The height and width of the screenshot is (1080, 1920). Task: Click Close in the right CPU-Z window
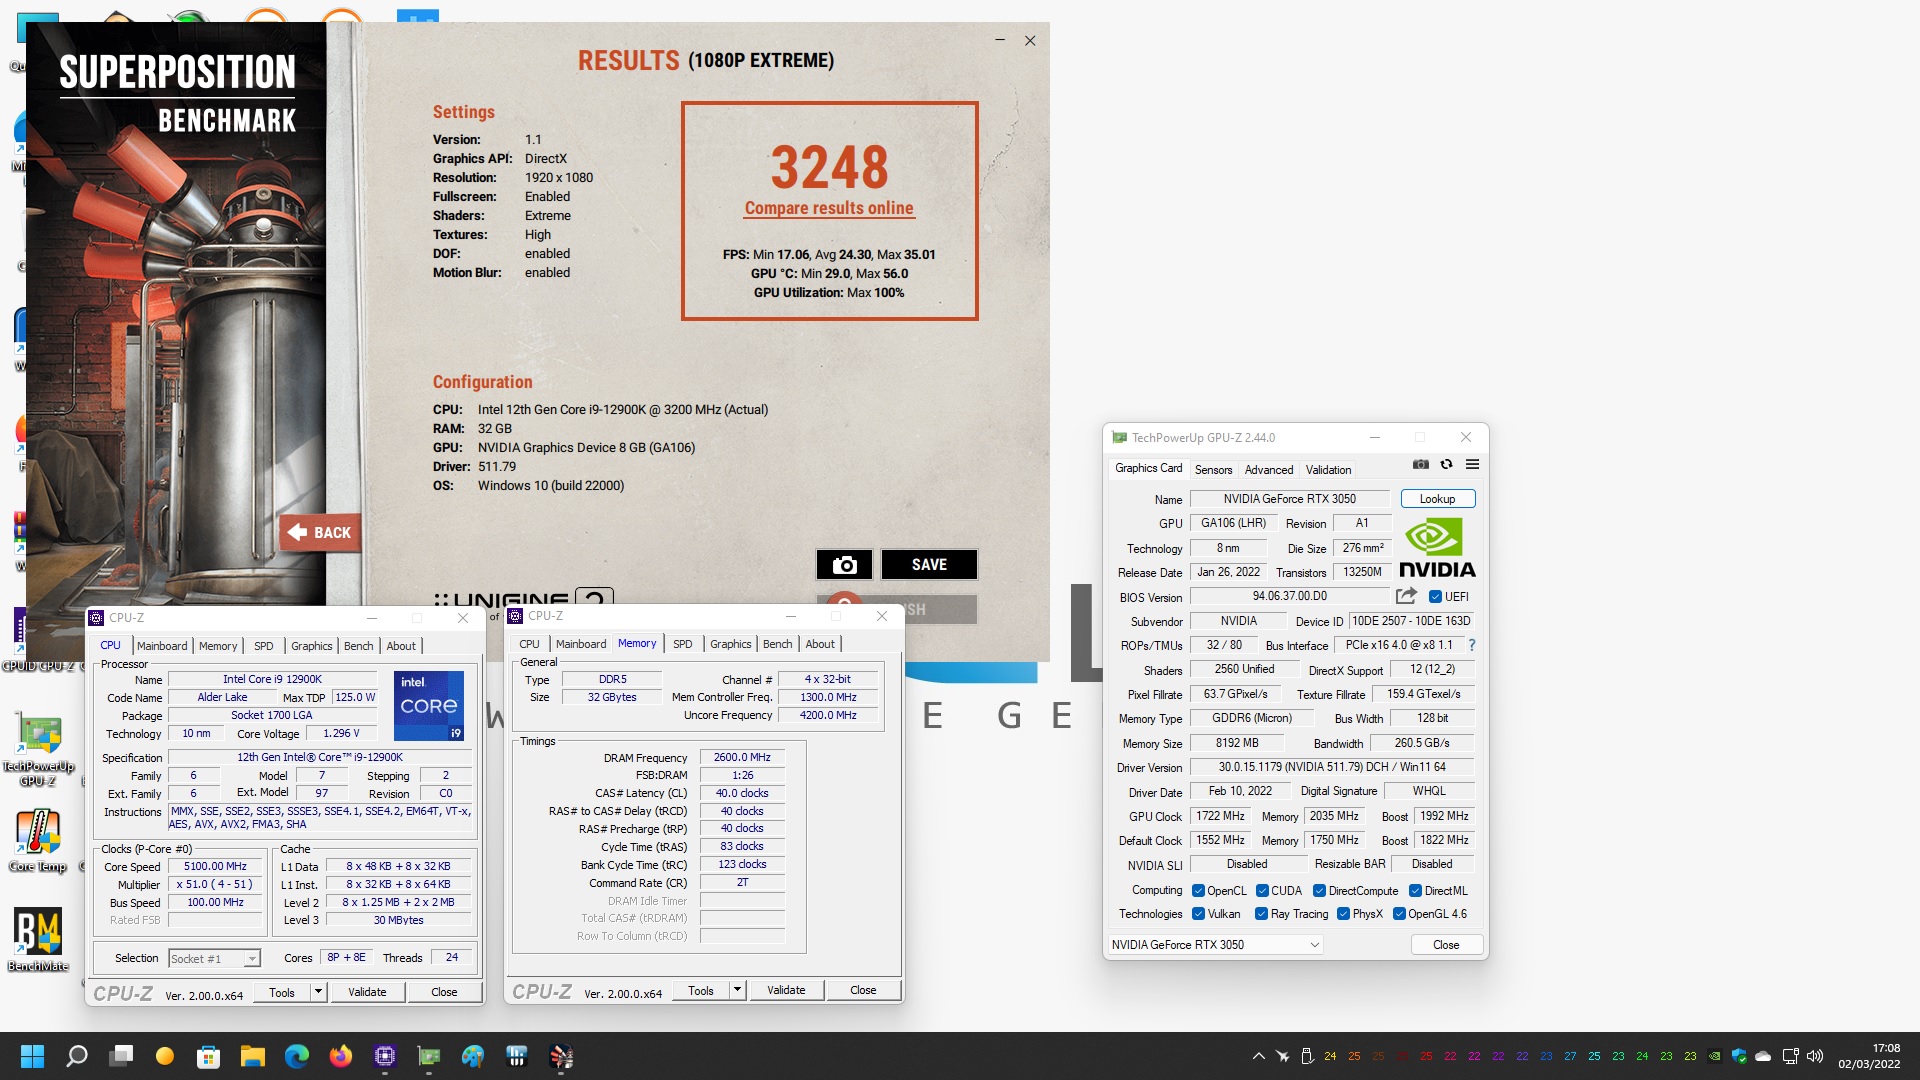click(x=863, y=990)
